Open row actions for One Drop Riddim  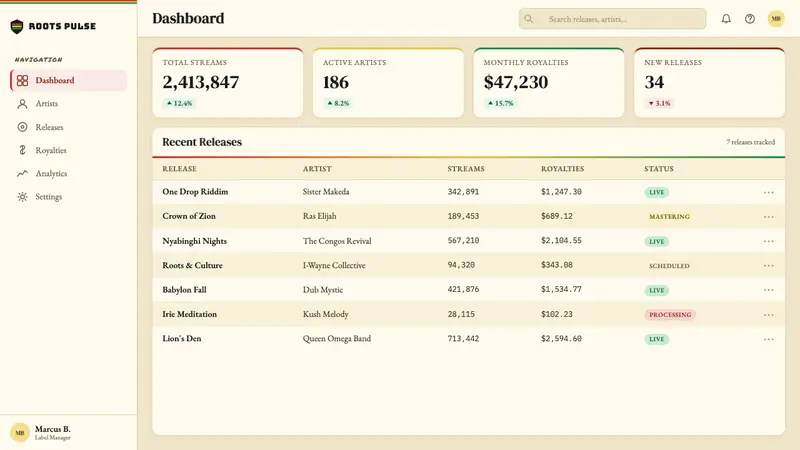768,192
